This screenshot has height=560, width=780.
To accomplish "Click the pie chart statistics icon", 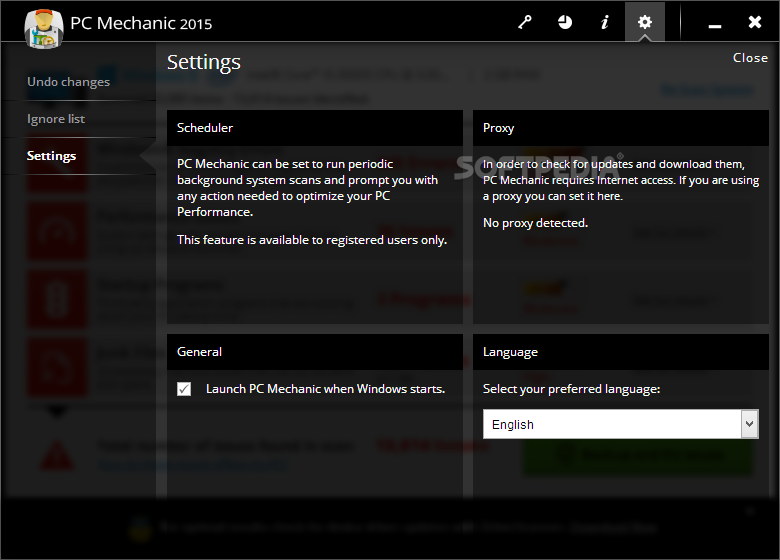I will tap(565, 22).
